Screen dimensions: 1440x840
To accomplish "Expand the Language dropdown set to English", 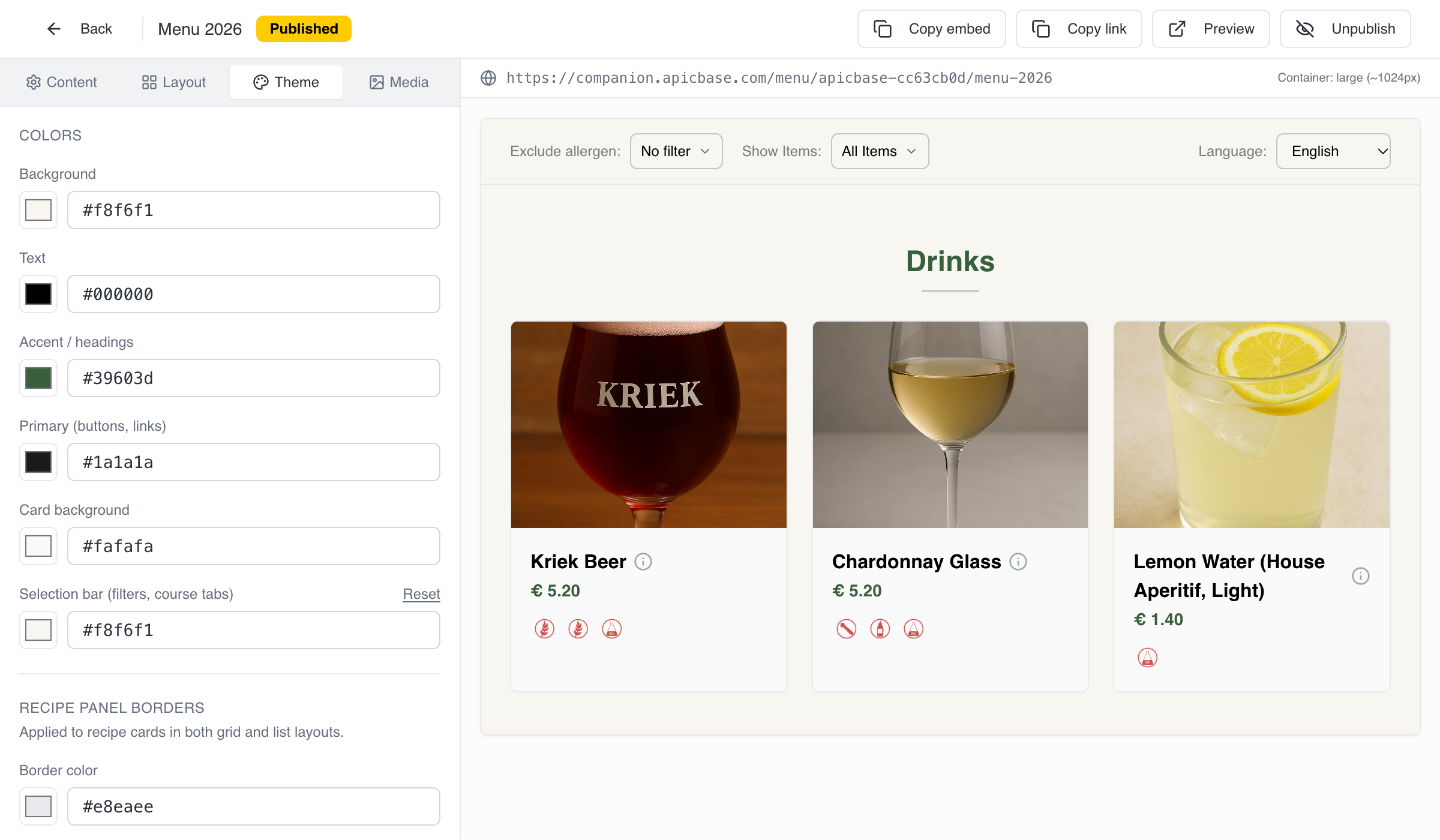I will [x=1333, y=151].
